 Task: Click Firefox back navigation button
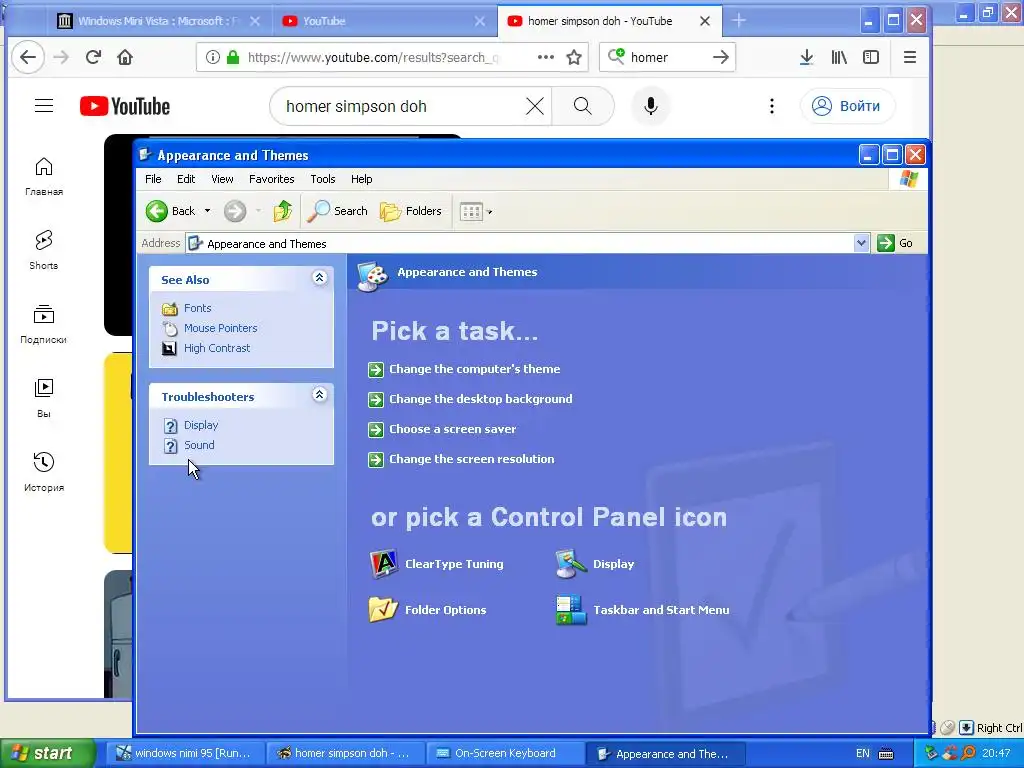click(x=27, y=57)
